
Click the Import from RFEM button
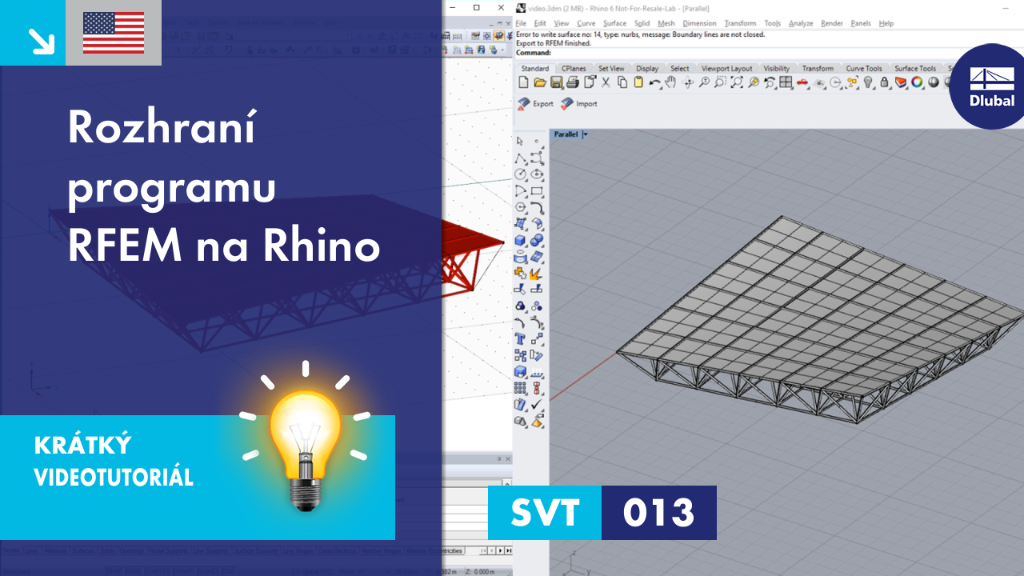coord(579,104)
